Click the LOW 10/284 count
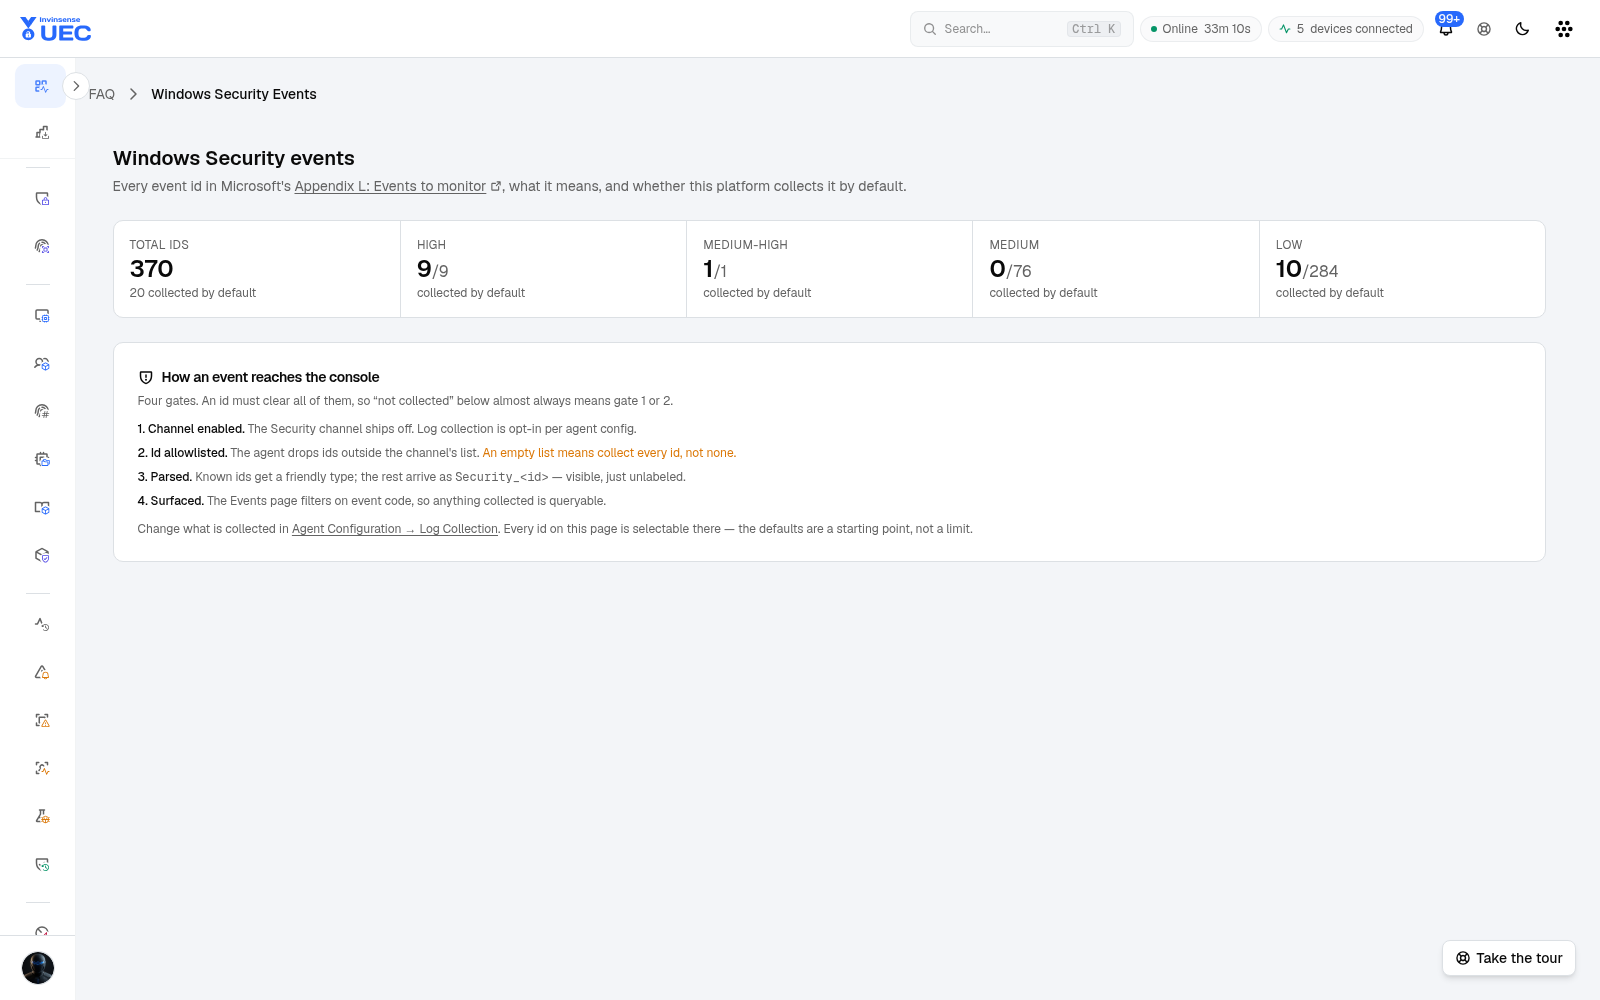The image size is (1600, 1000). tap(1307, 269)
